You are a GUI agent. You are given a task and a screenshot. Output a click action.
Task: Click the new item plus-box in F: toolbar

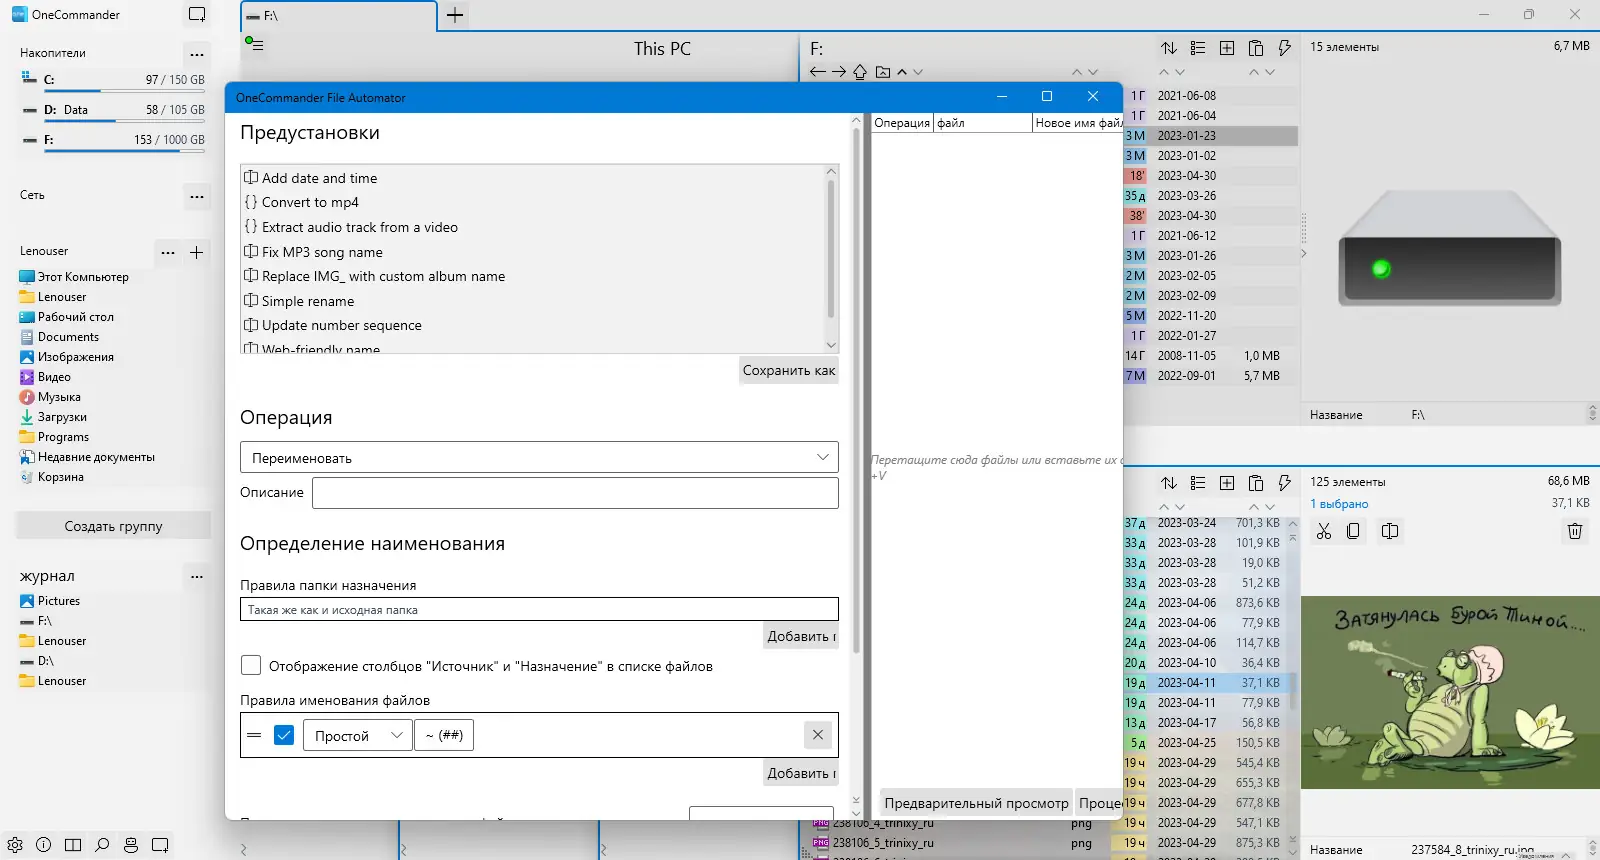tap(1227, 48)
